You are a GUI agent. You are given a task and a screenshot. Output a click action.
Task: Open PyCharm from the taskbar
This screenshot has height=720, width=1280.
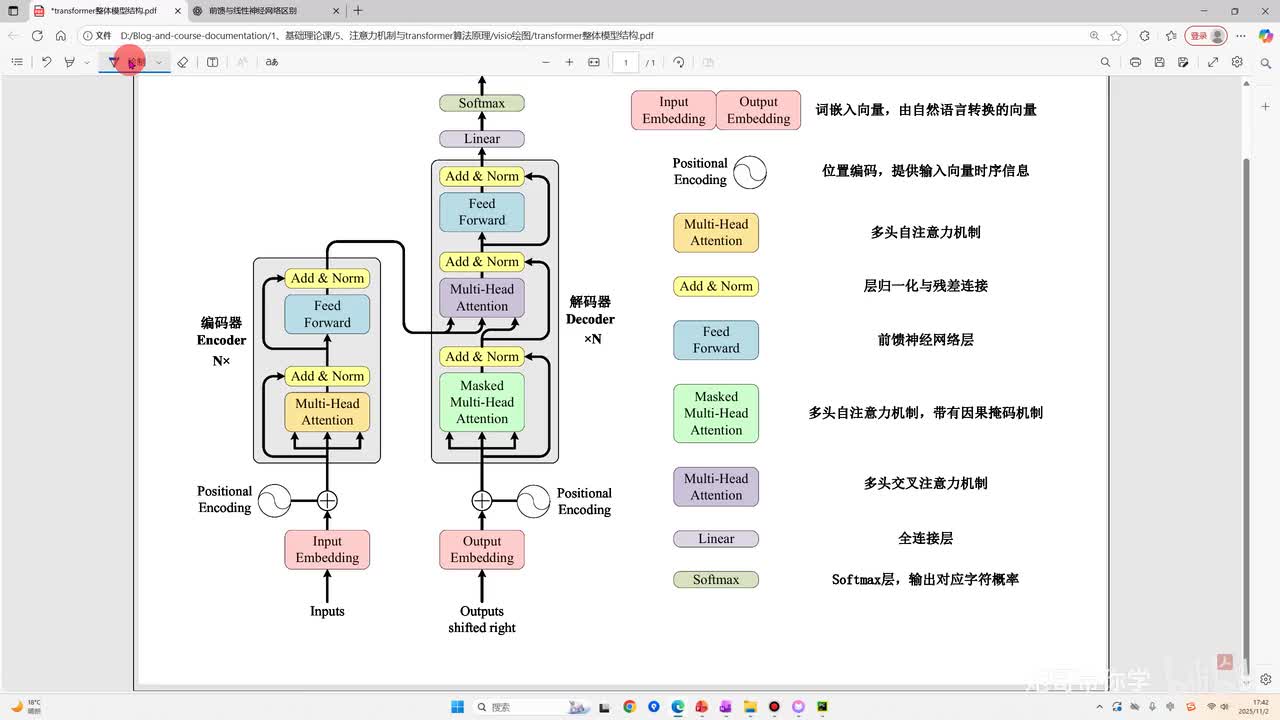[822, 706]
